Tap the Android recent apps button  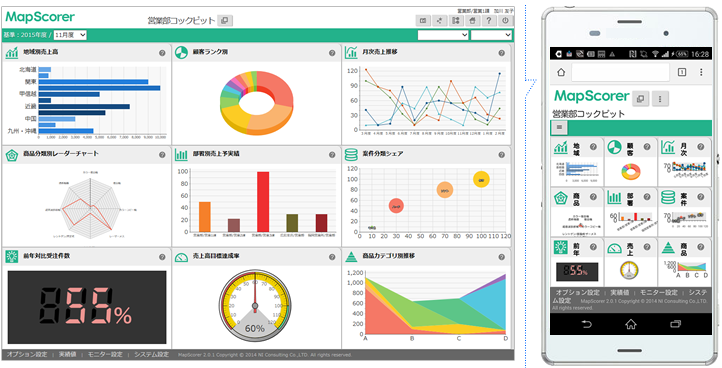(675, 324)
